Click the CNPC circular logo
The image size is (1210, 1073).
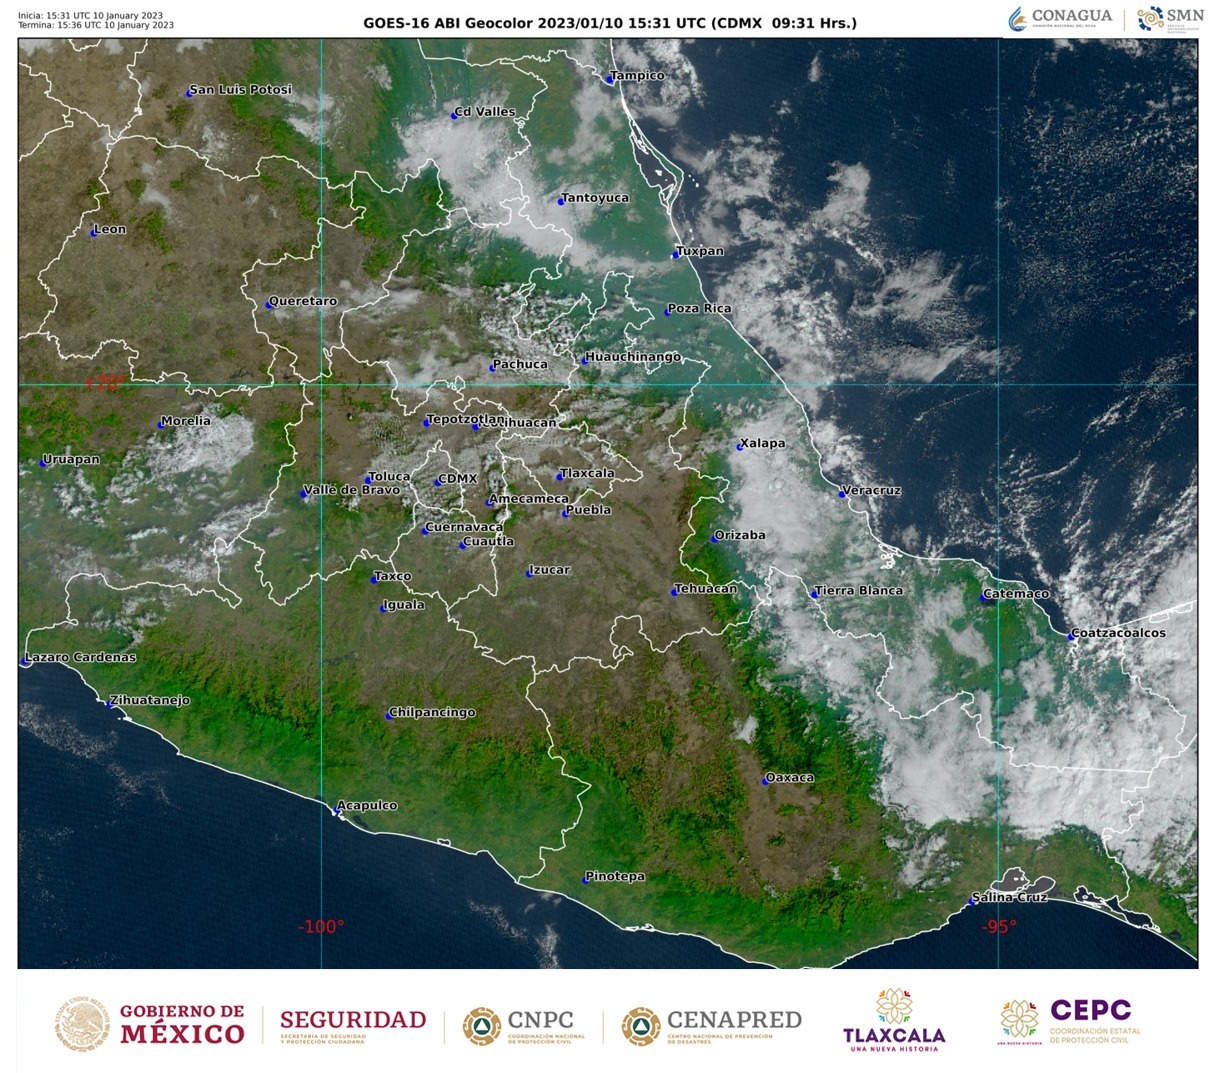click(482, 1025)
